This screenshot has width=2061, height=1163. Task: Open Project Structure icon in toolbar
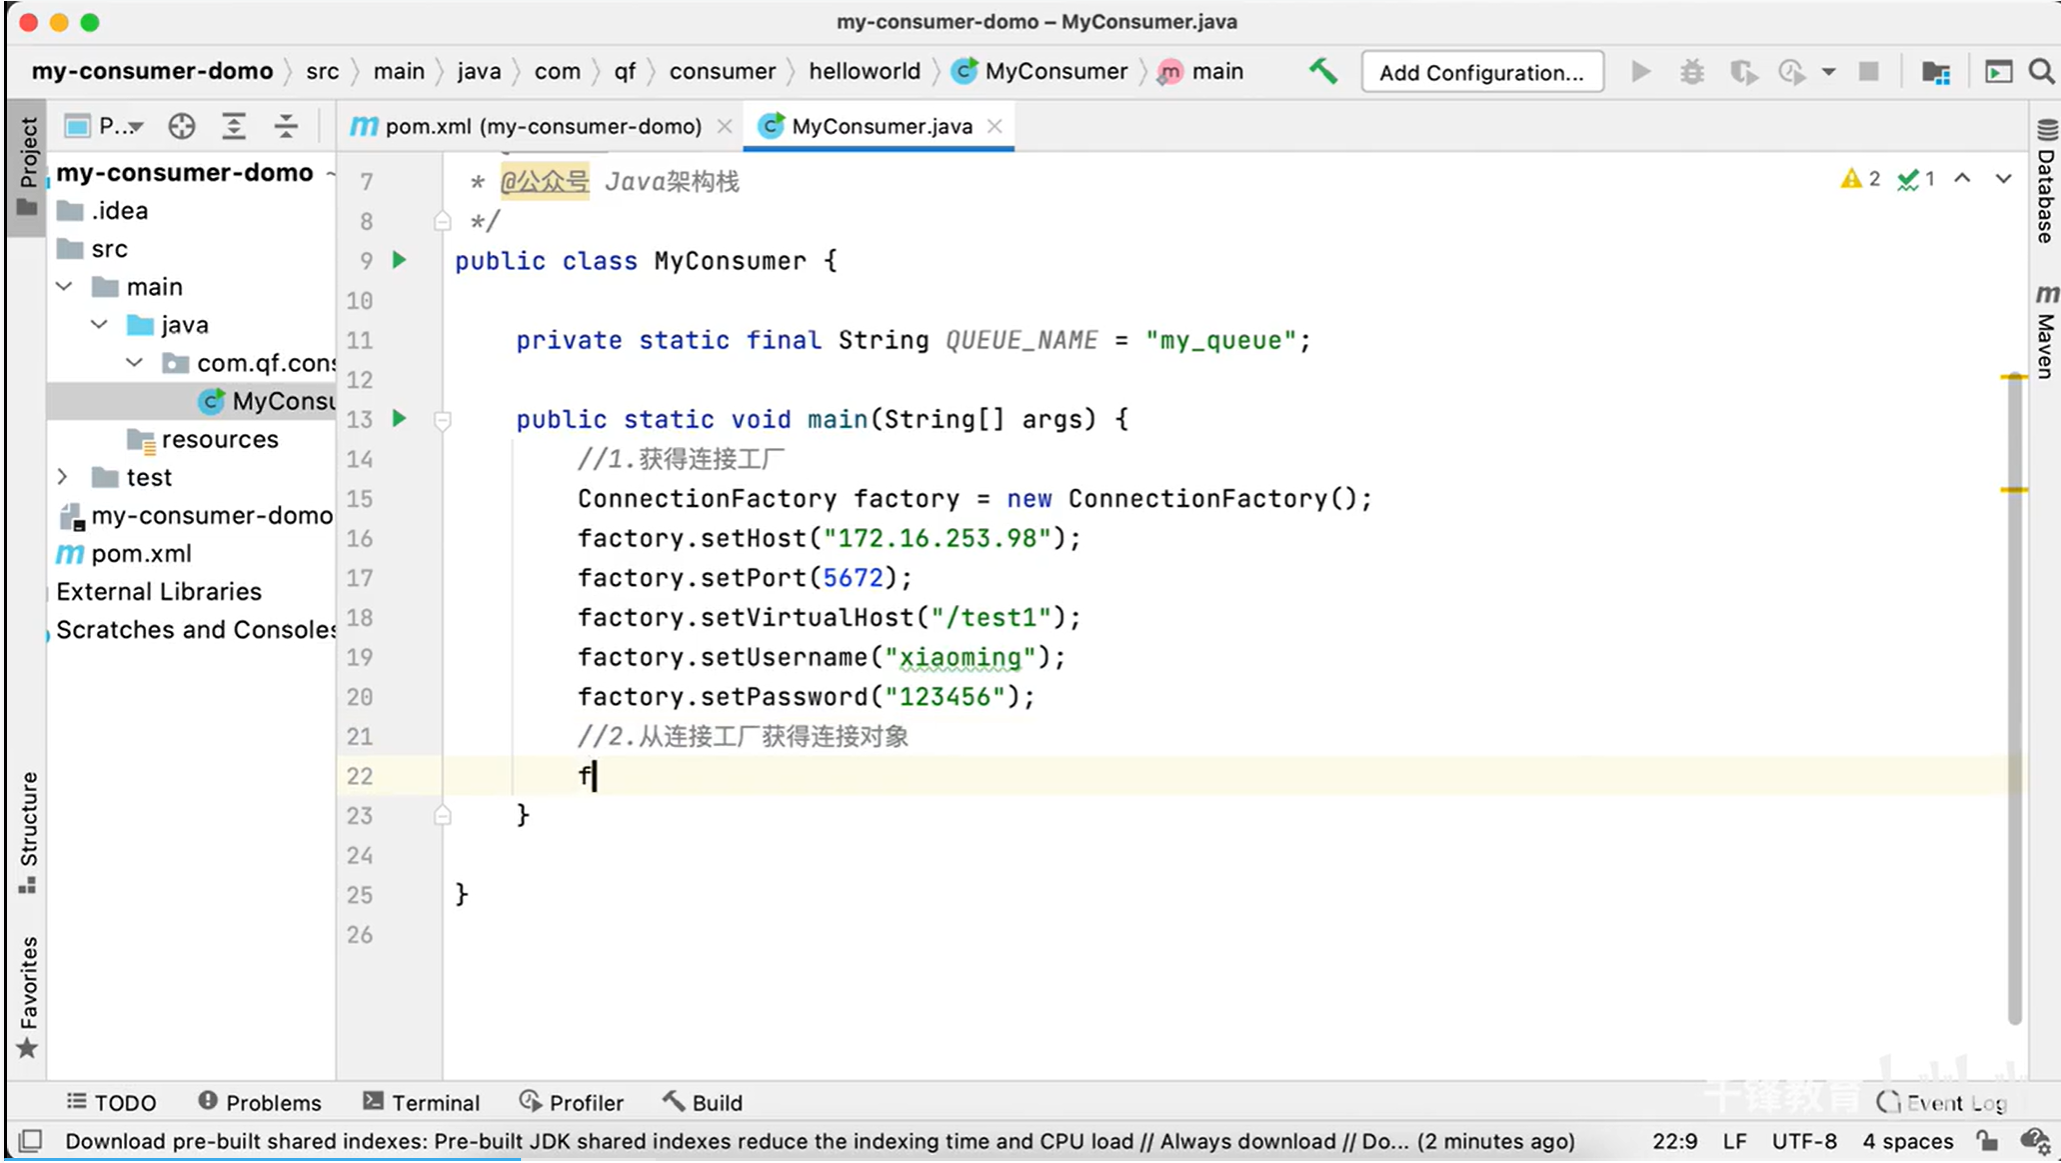1936,72
